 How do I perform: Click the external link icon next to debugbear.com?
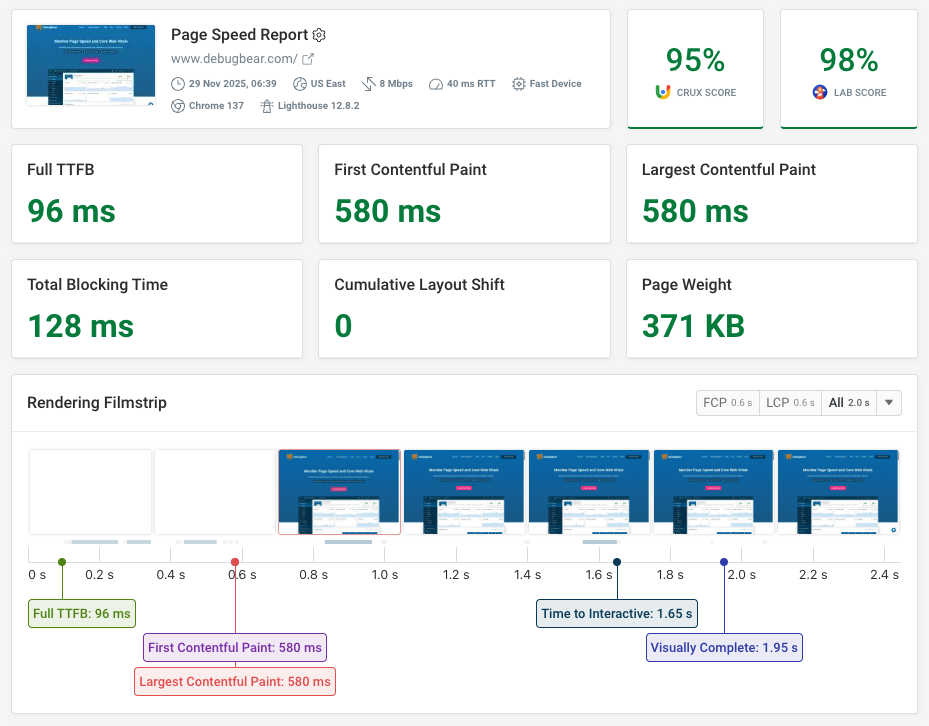(x=307, y=59)
